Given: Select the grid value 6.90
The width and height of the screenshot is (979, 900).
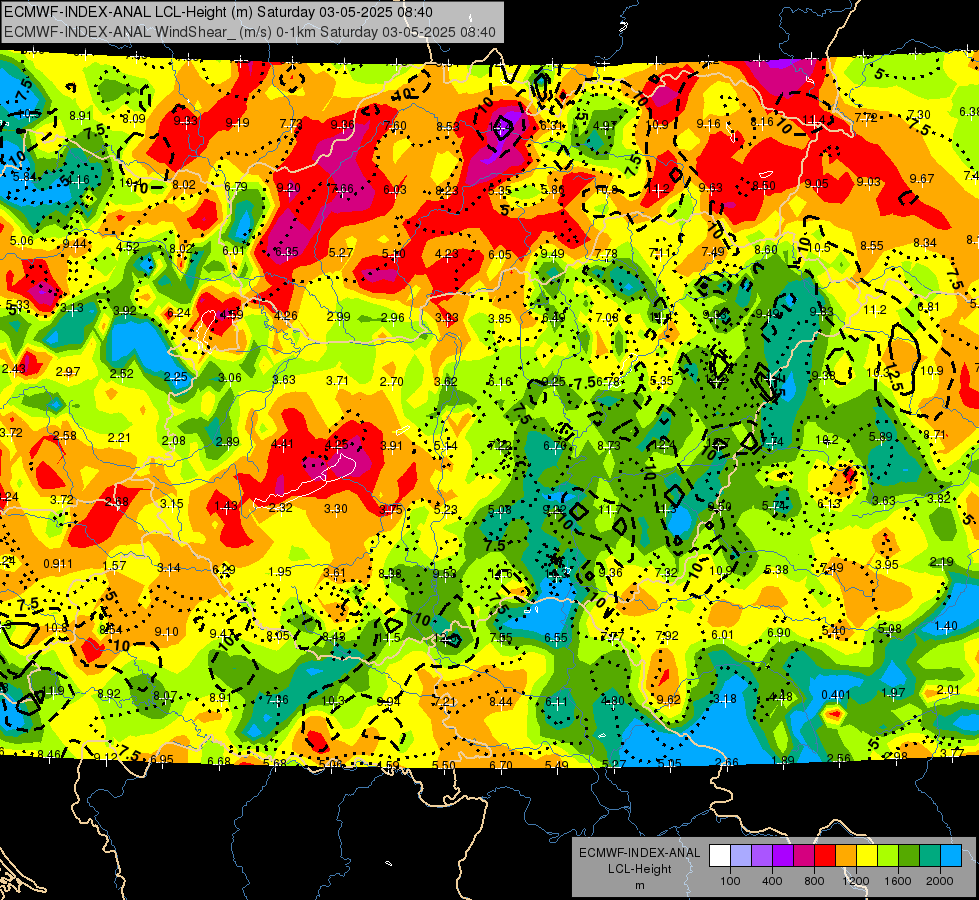Looking at the screenshot, I should coord(779,633).
